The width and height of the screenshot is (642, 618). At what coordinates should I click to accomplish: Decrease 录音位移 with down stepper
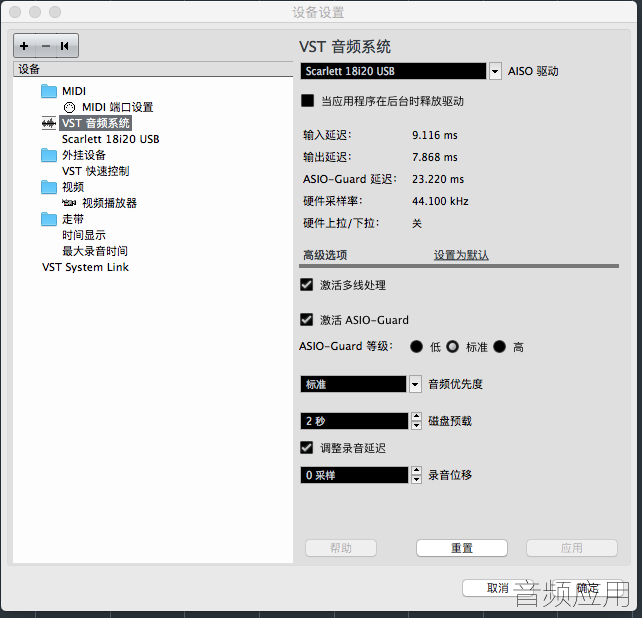pos(416,479)
